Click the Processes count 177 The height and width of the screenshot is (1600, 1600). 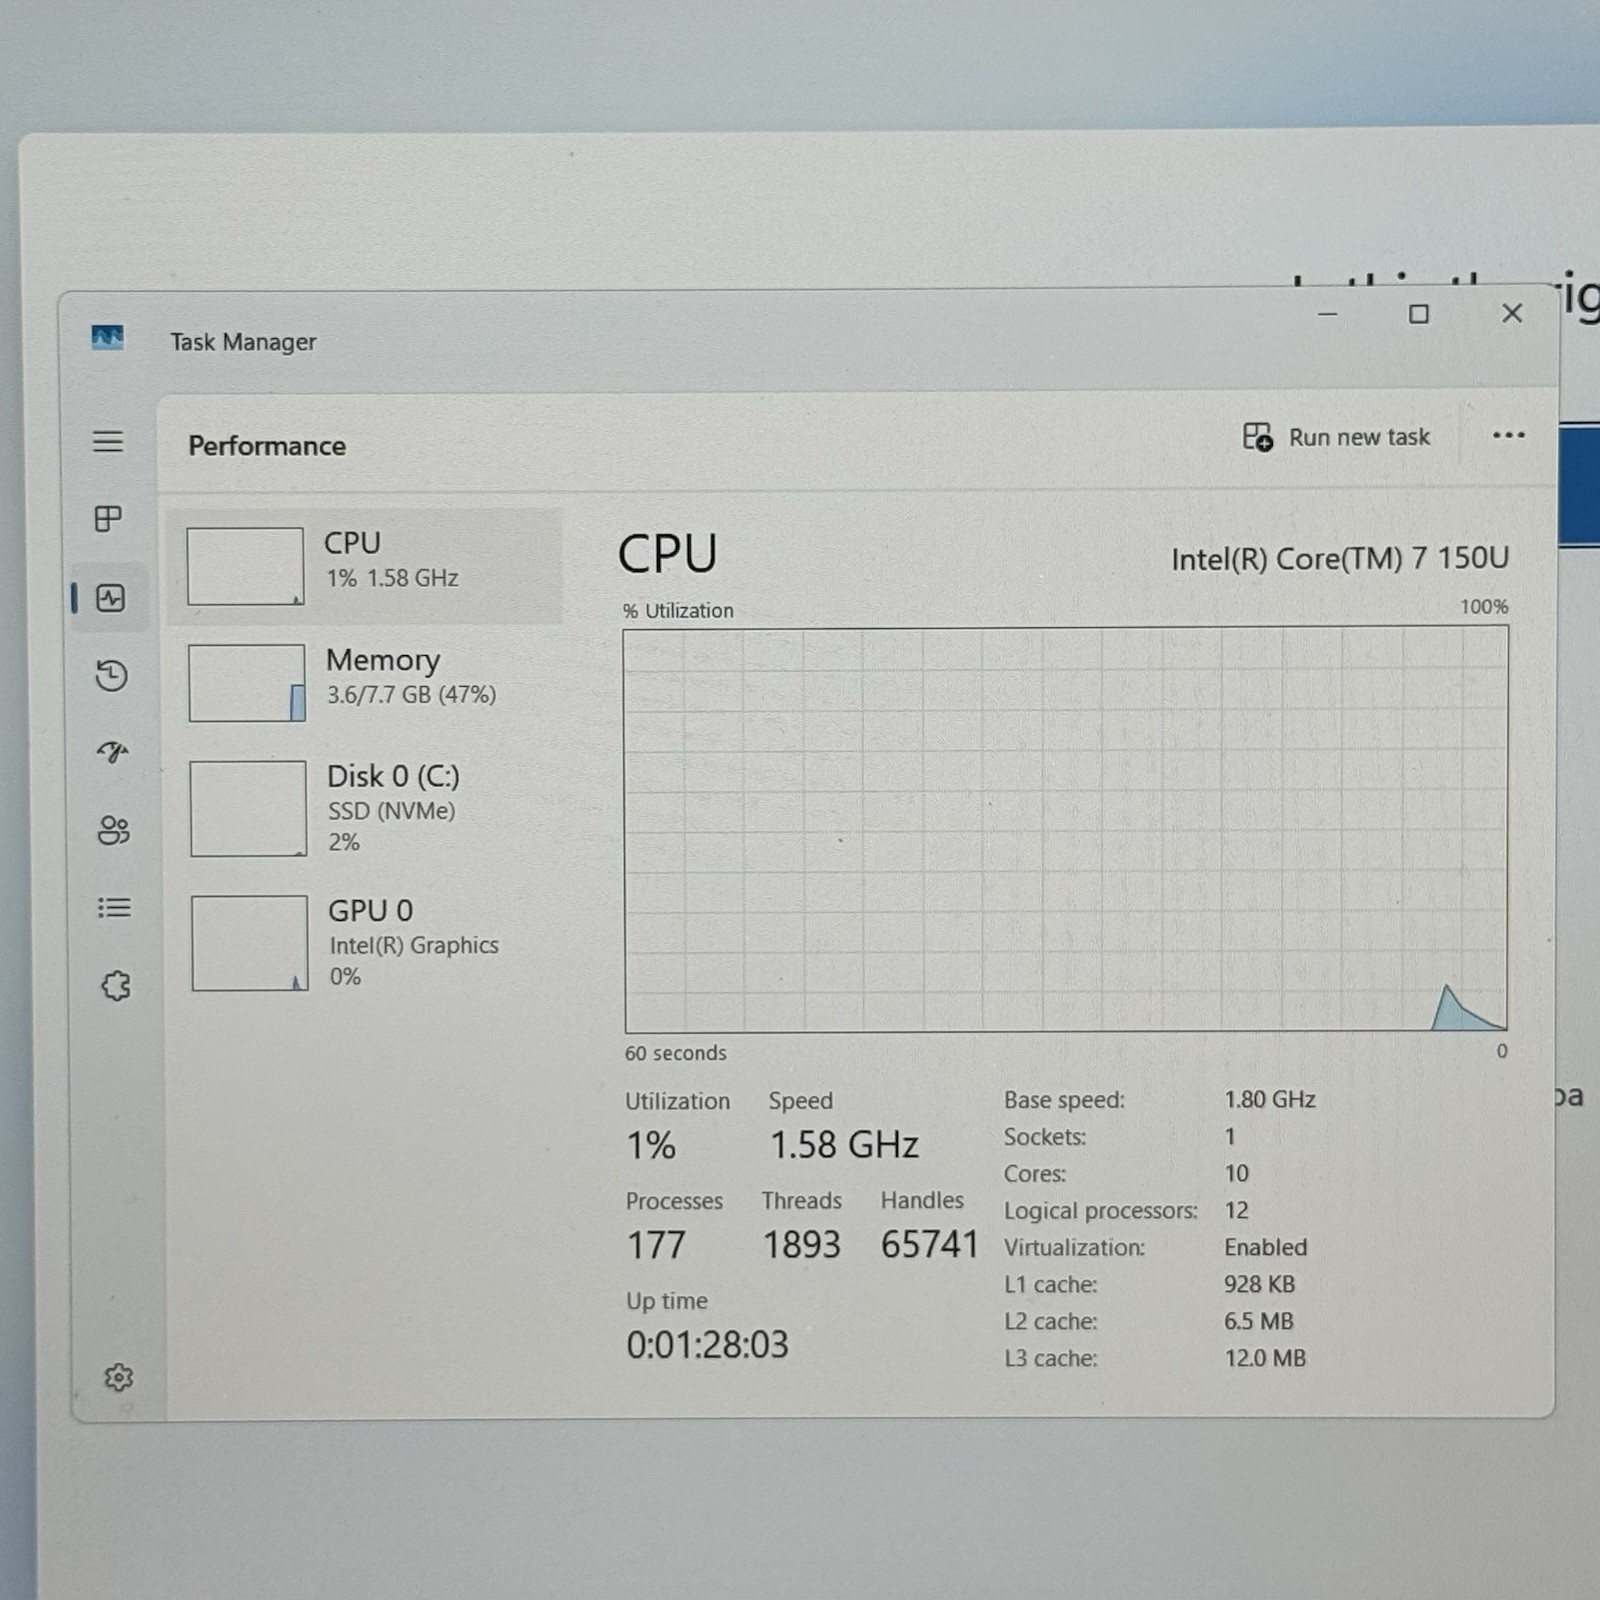click(x=656, y=1246)
